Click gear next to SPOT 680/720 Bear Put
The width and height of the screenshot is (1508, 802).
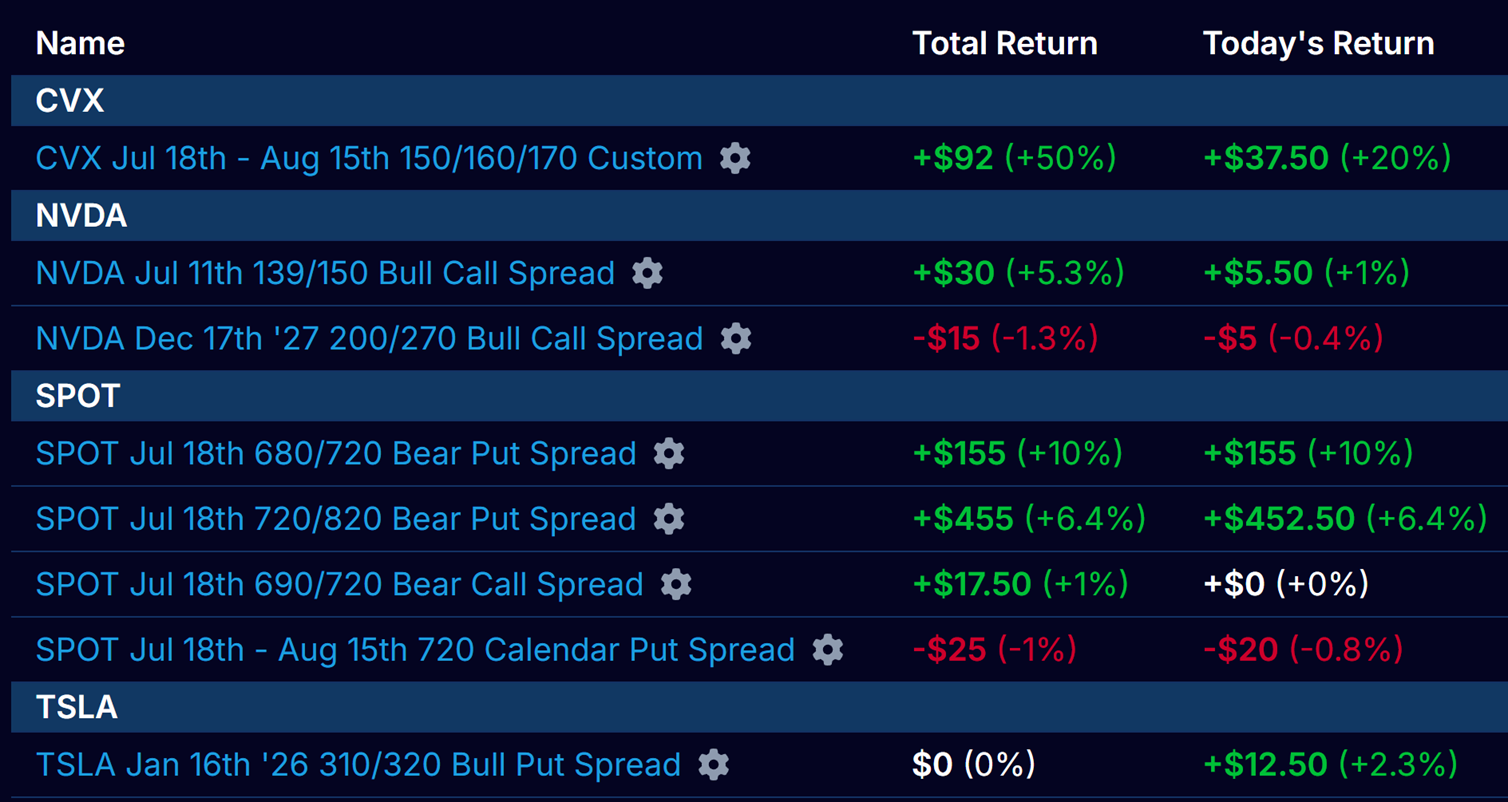click(x=669, y=453)
